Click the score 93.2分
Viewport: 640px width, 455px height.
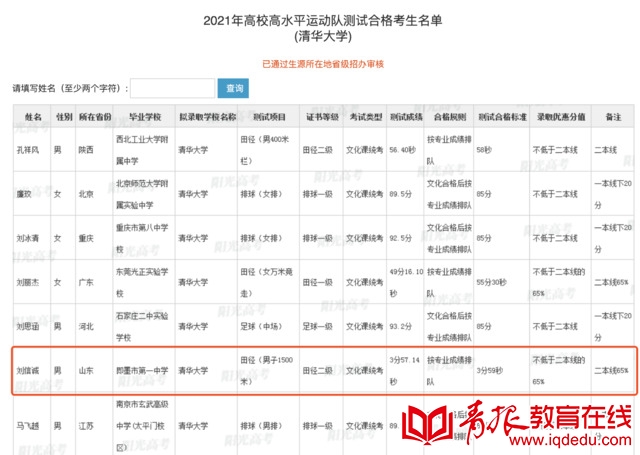[400, 326]
